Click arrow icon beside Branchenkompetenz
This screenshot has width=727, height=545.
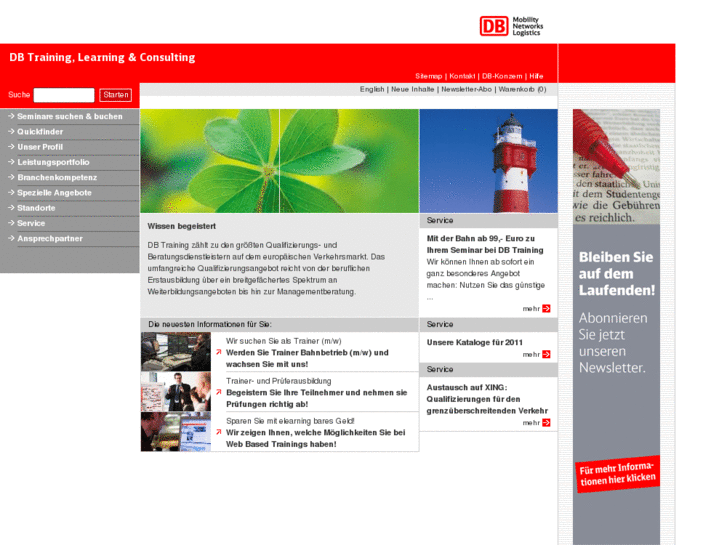tap(11, 178)
